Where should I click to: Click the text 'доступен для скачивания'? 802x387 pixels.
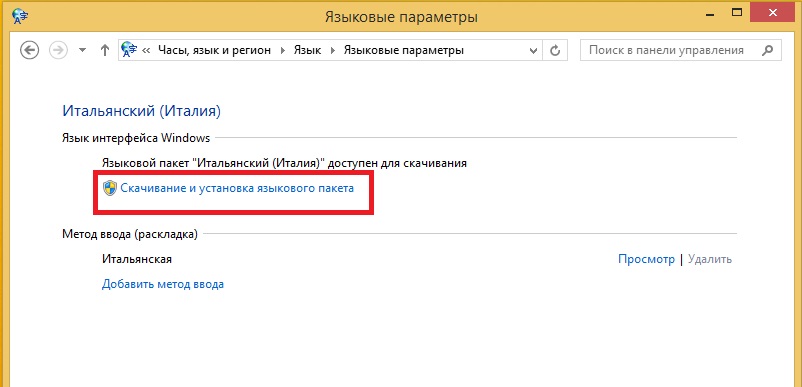(x=397, y=163)
